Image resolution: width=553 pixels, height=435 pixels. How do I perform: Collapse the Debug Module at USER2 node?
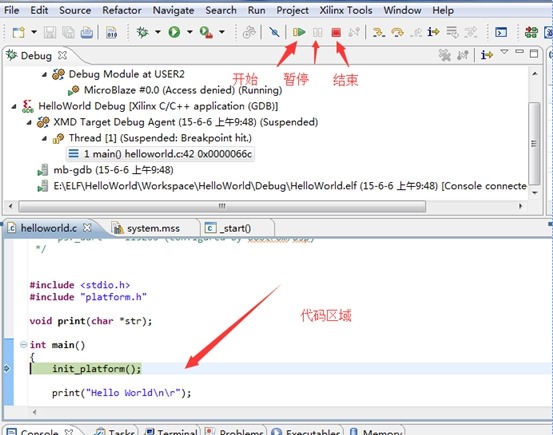click(44, 74)
